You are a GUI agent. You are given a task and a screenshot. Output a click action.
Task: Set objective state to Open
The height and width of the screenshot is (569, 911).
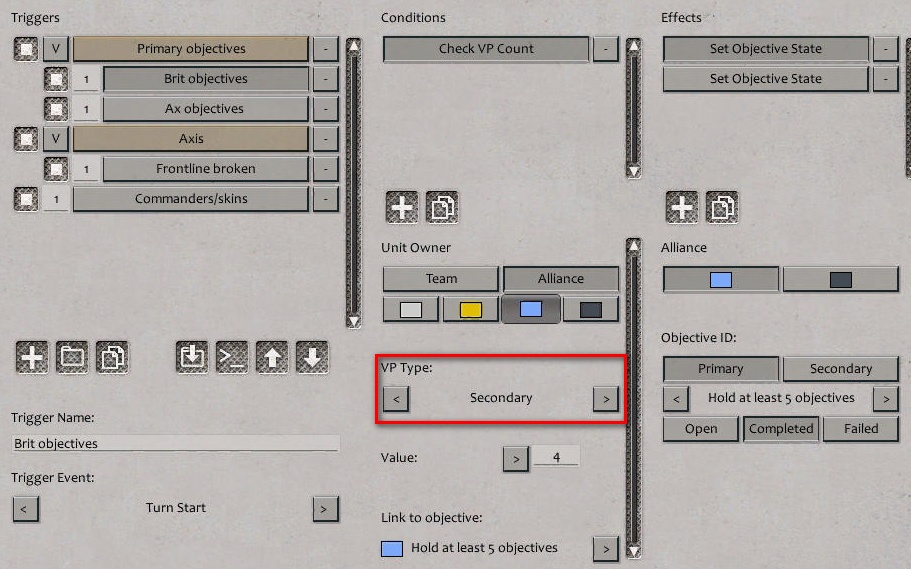tap(701, 429)
